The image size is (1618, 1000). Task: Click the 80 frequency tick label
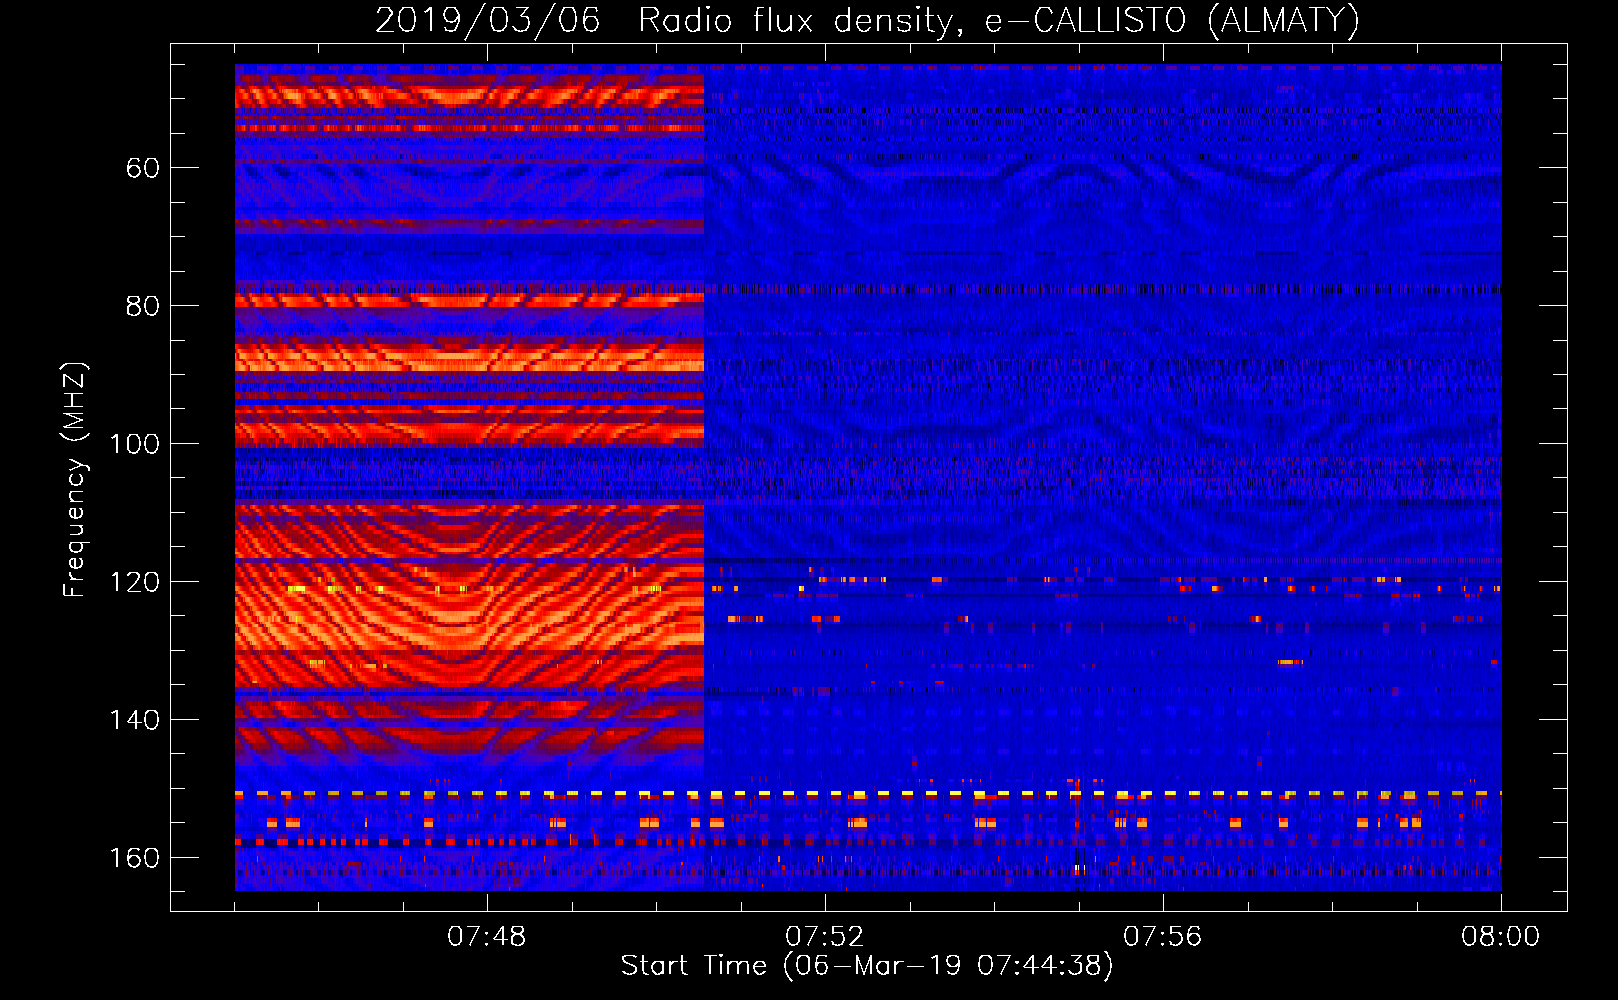pos(143,306)
